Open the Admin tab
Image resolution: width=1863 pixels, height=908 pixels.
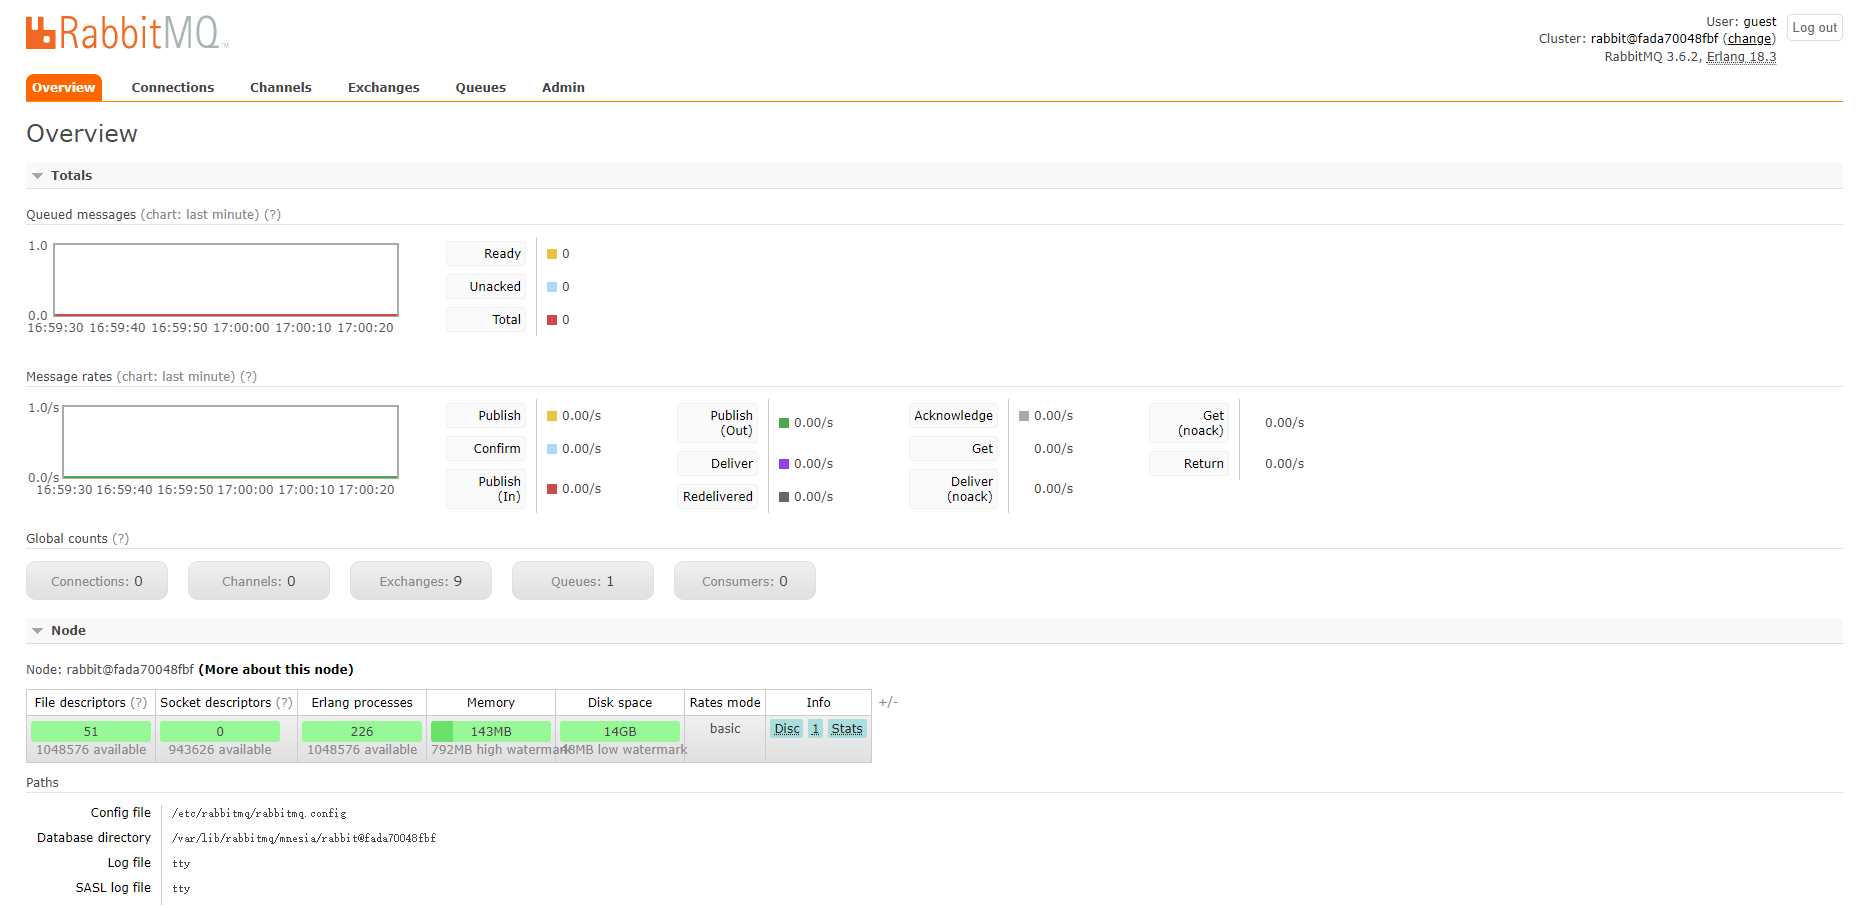[564, 88]
